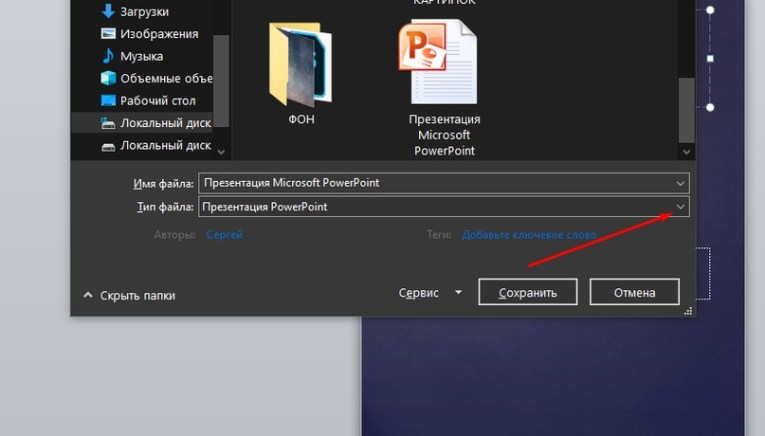Image resolution: width=765 pixels, height=436 pixels.
Task: Select the PowerPoint presentation file icon
Action: [x=438, y=61]
